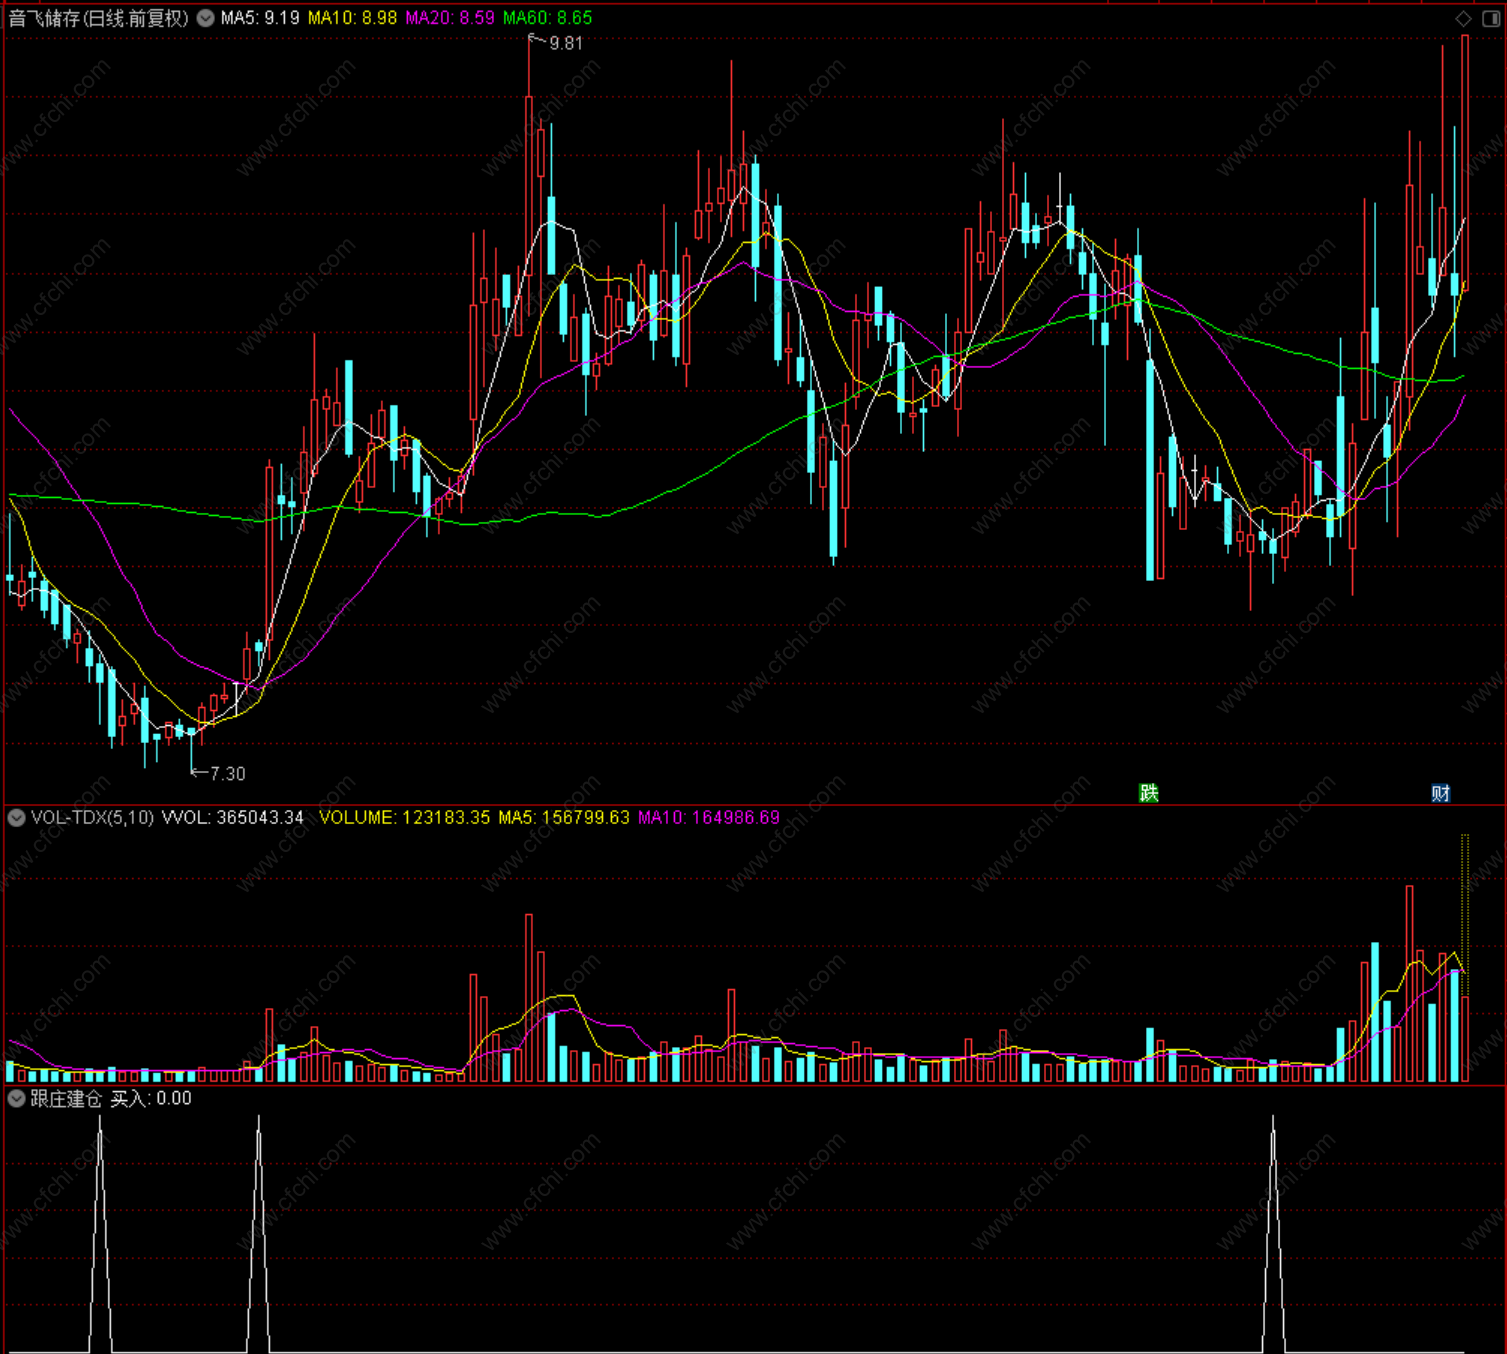Select the 音飞储存(日线.前复权) chart title
Viewport: 1507px width, 1354px height.
point(99,18)
